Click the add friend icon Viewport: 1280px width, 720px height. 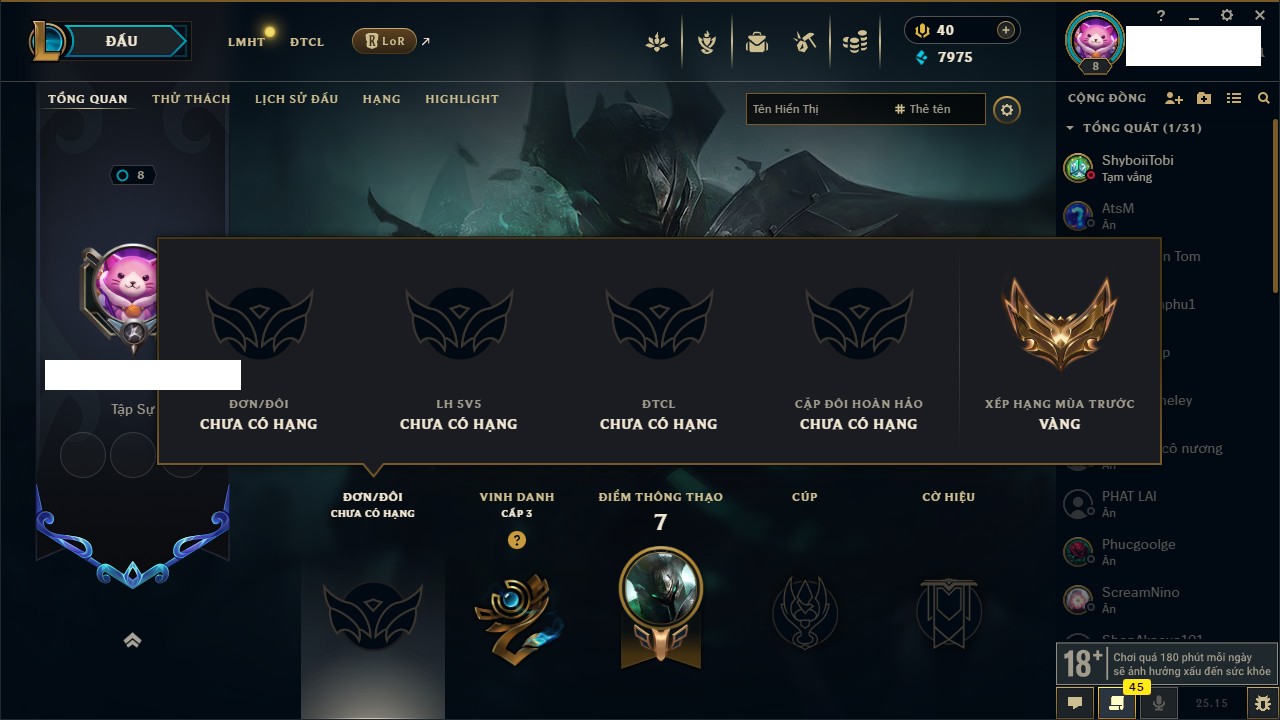(x=1174, y=98)
